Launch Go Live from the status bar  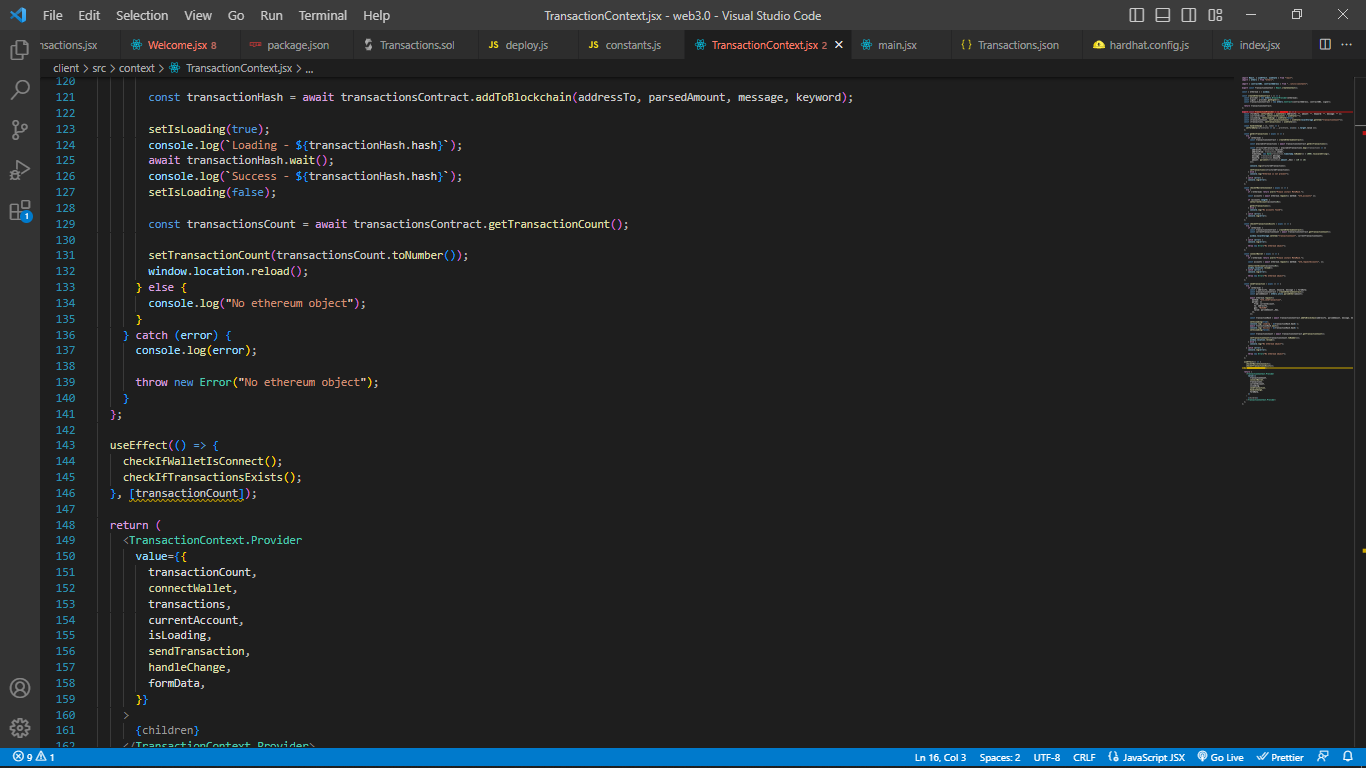click(1220, 757)
